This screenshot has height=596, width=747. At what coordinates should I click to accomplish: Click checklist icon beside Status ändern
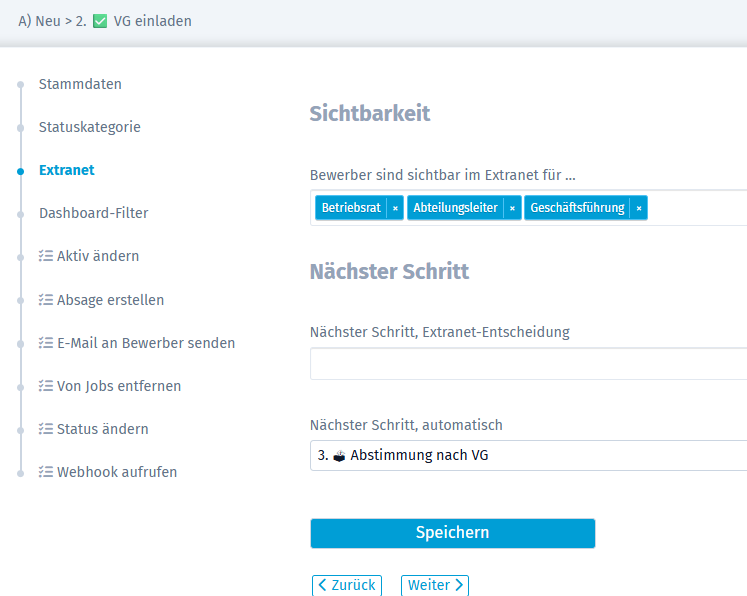(x=46, y=429)
